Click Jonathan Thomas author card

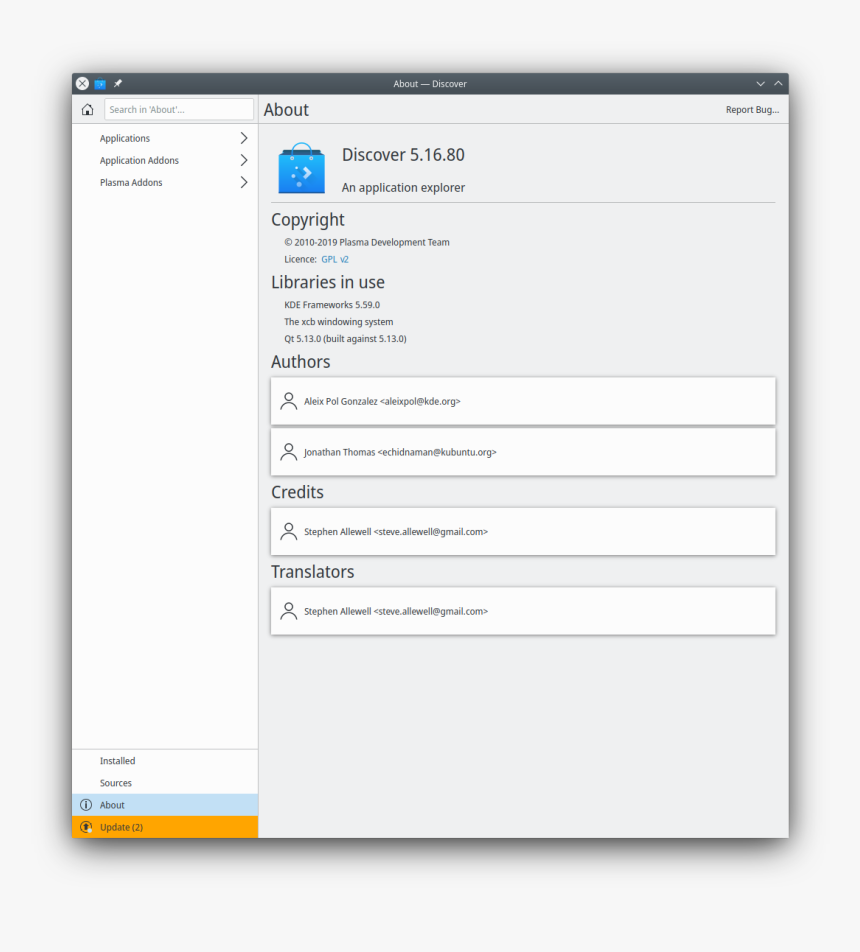pyautogui.click(x=523, y=452)
